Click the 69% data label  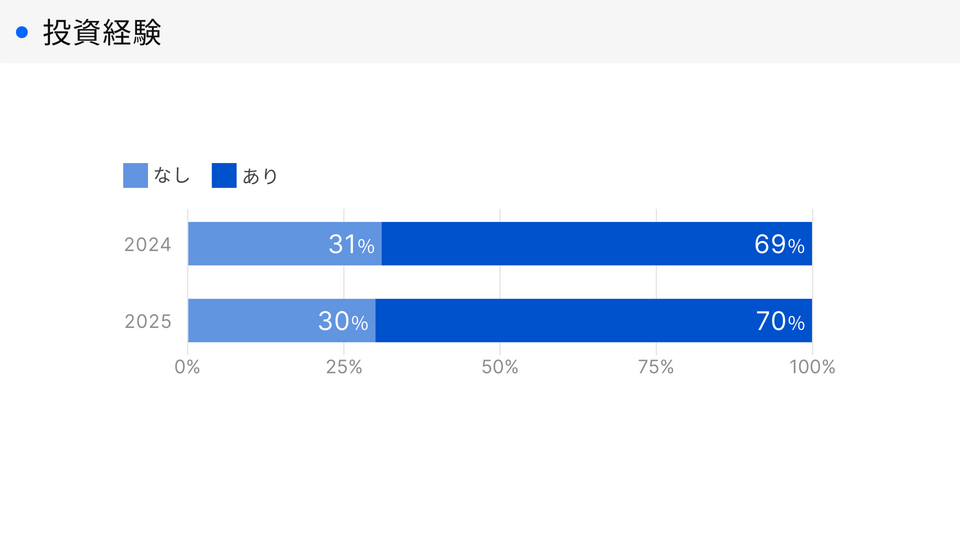tap(779, 245)
